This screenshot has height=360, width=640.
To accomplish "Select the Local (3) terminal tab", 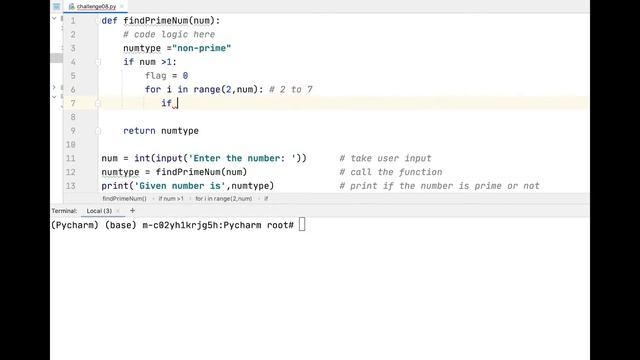I will click(99, 211).
